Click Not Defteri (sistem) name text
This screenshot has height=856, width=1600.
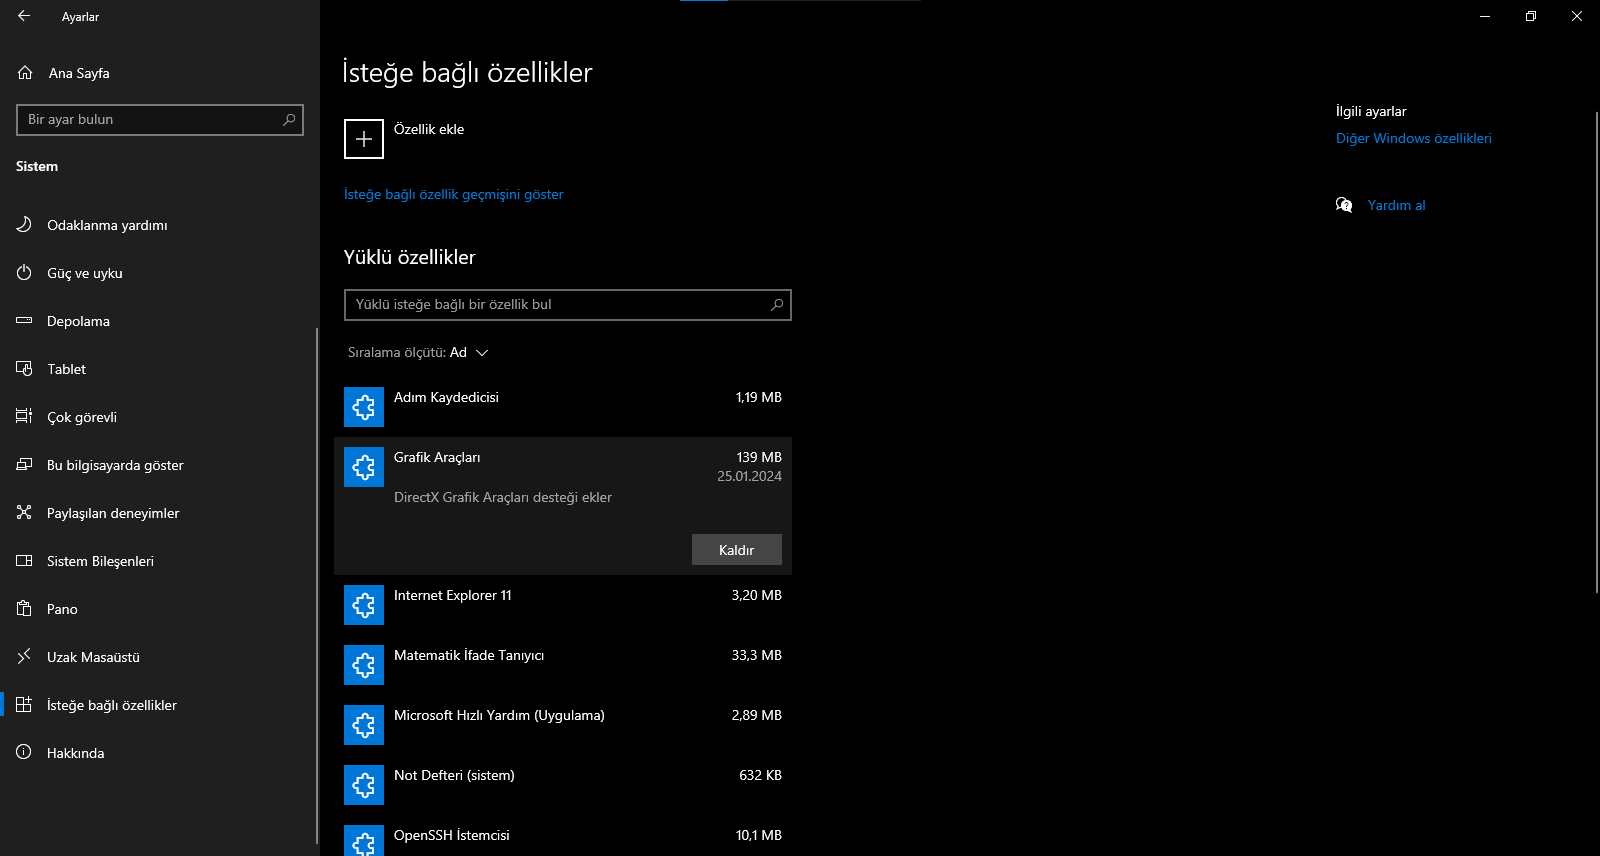pyautogui.click(x=454, y=775)
